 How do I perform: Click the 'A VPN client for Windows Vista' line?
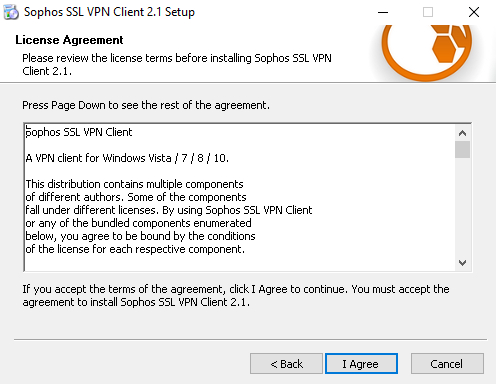pyautogui.click(x=127, y=158)
